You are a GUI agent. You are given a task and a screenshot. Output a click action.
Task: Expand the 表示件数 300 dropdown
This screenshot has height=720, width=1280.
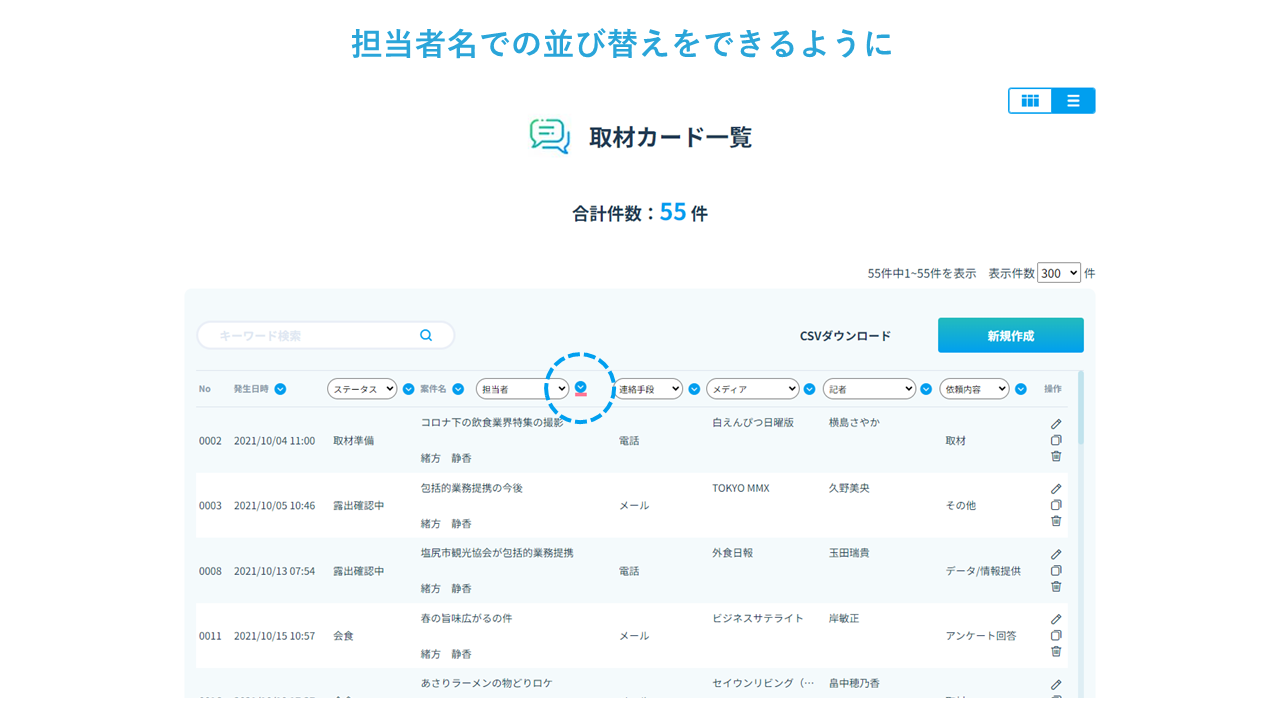[1058, 273]
